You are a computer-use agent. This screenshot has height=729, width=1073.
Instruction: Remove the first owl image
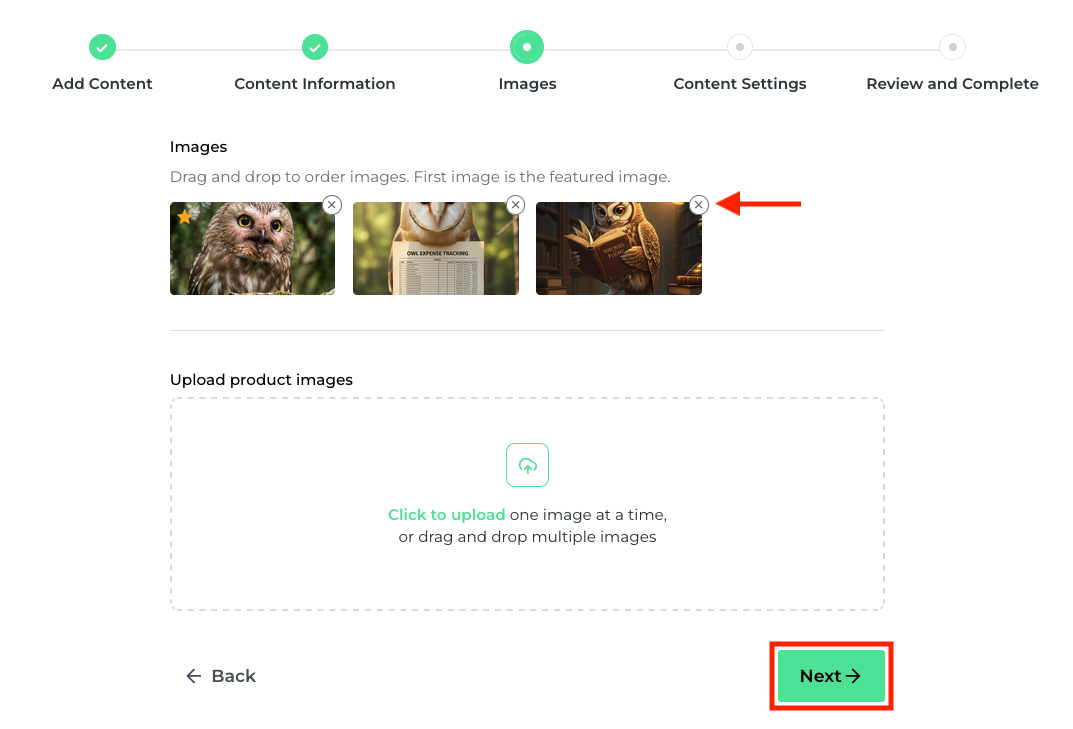(x=332, y=205)
